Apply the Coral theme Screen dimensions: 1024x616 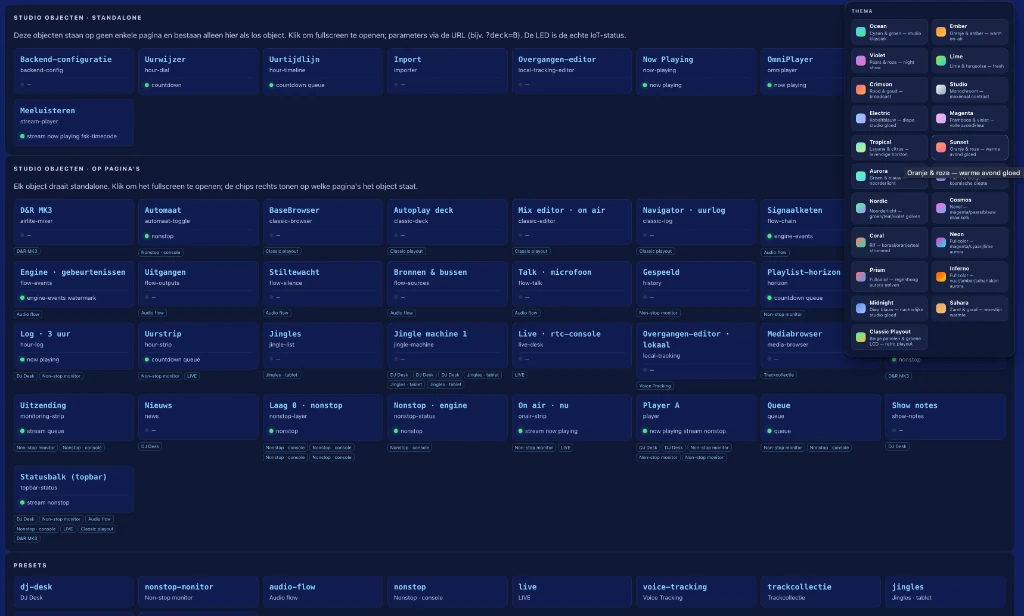pos(889,242)
